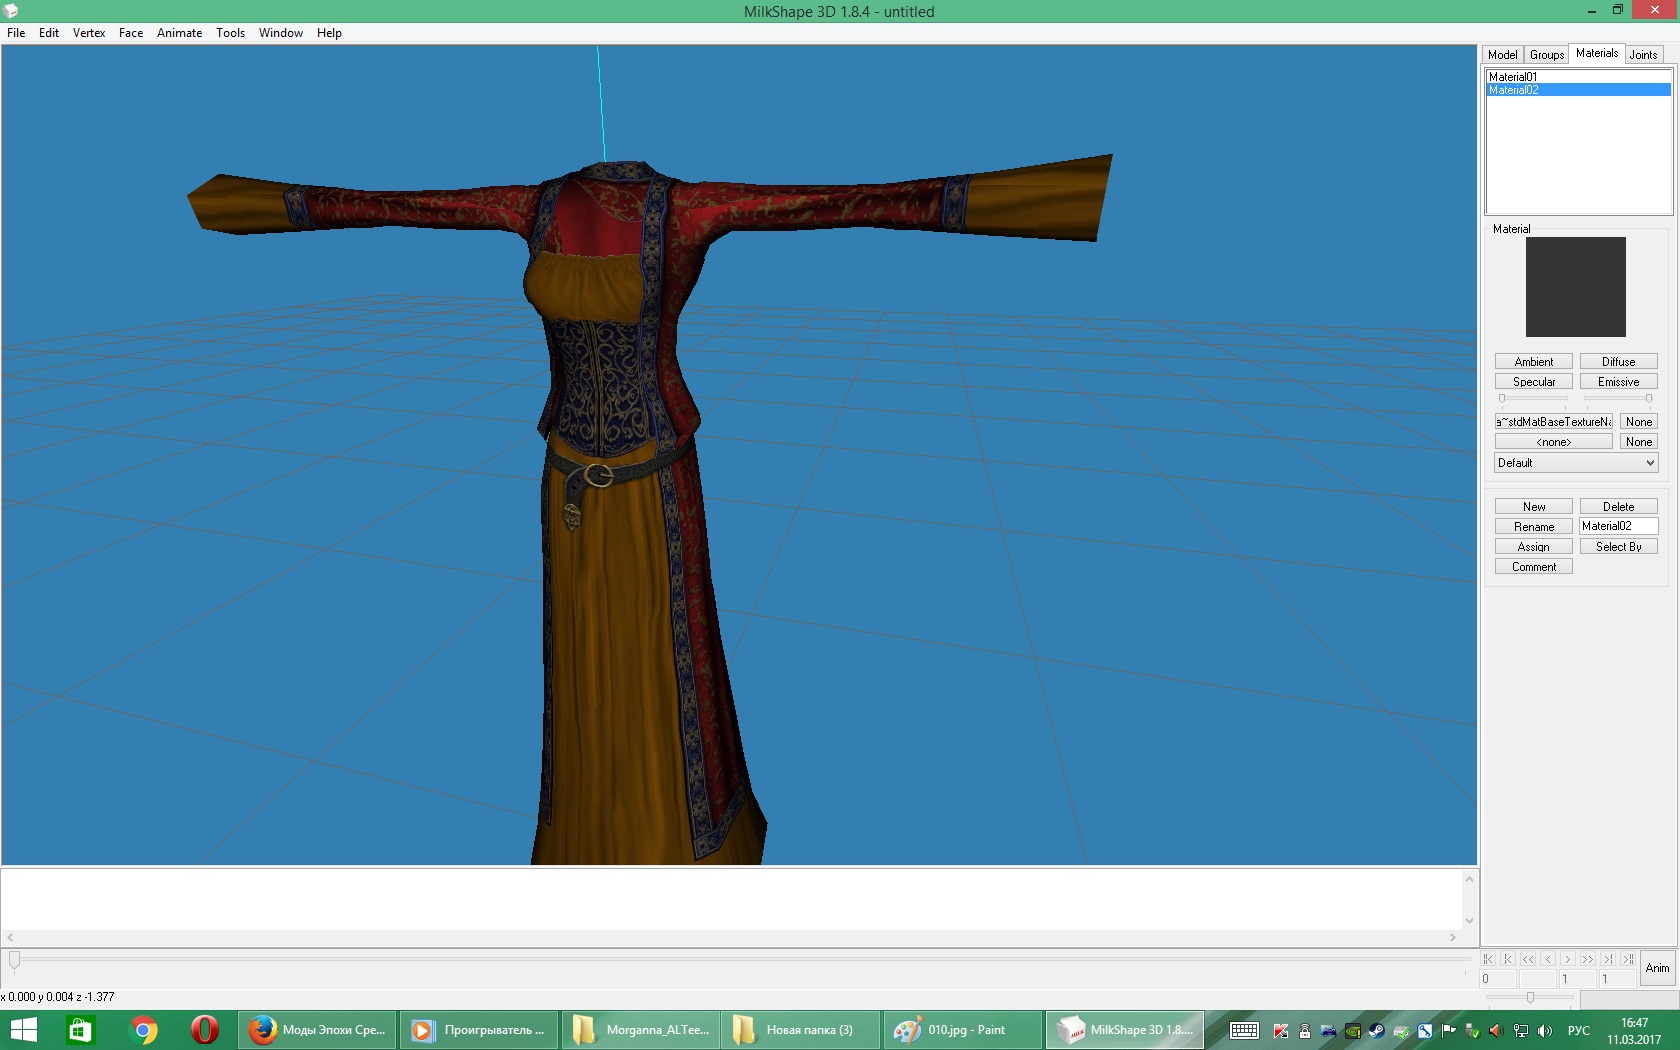Click message pane scroll down arrow

(x=1469, y=921)
